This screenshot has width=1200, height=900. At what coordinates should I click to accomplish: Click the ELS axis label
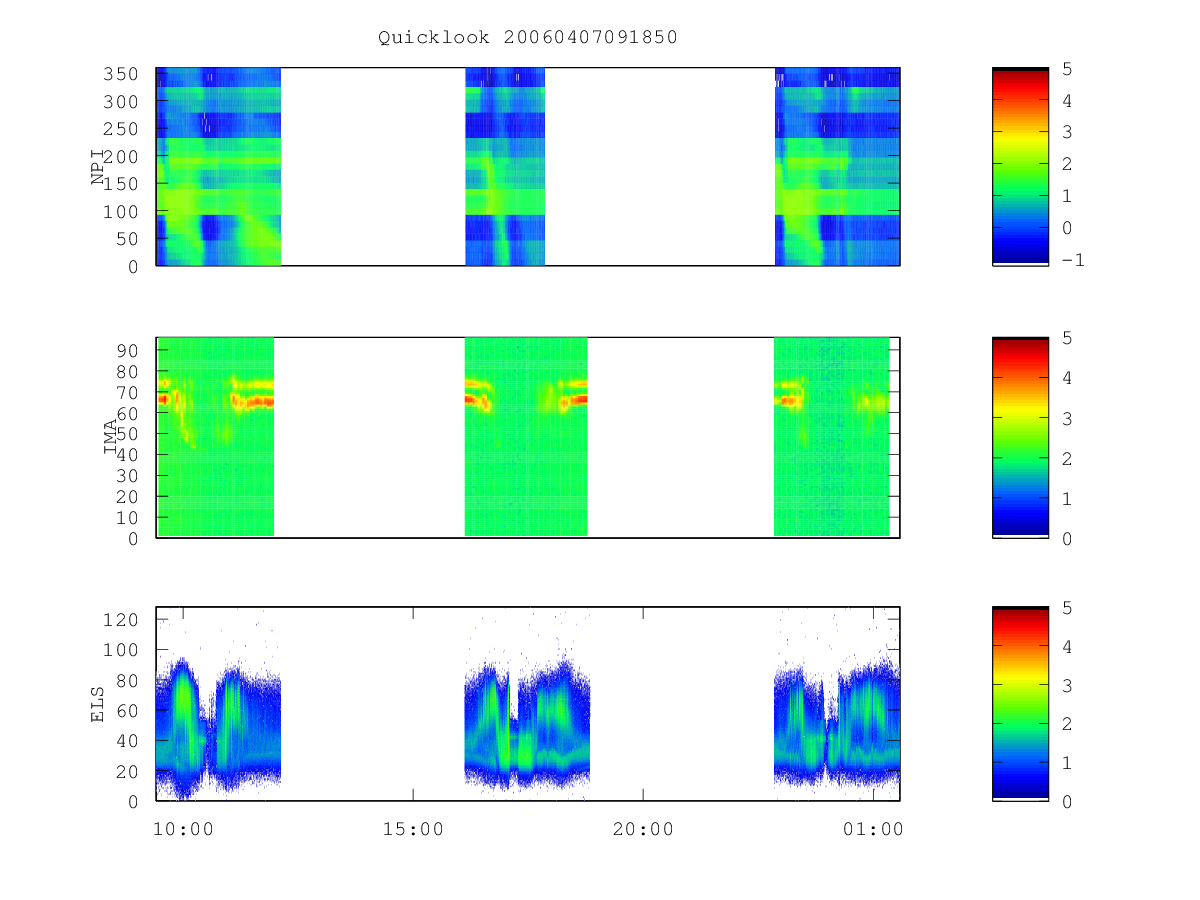[x=98, y=704]
